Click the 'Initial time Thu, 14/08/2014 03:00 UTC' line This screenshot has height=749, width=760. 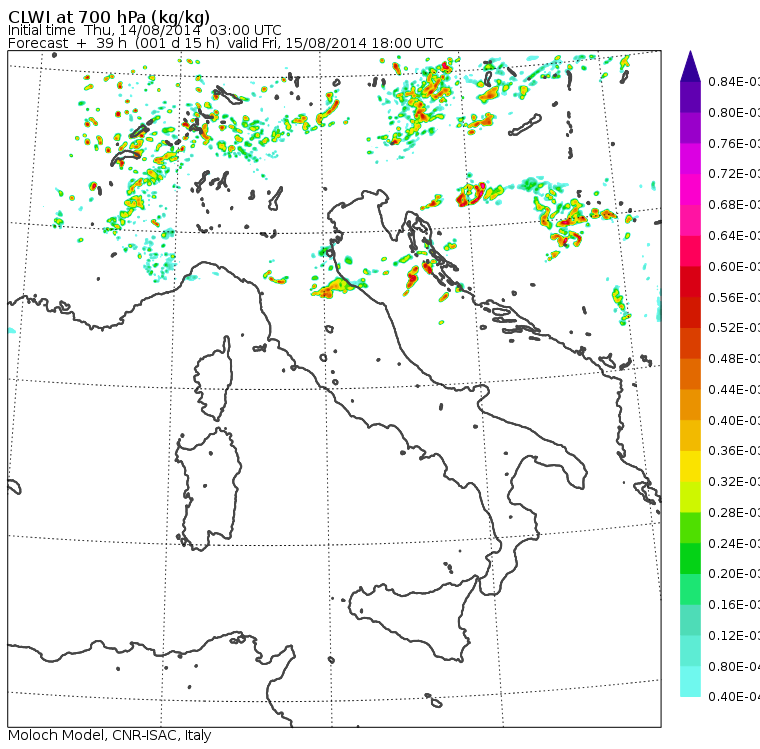(x=144, y=30)
